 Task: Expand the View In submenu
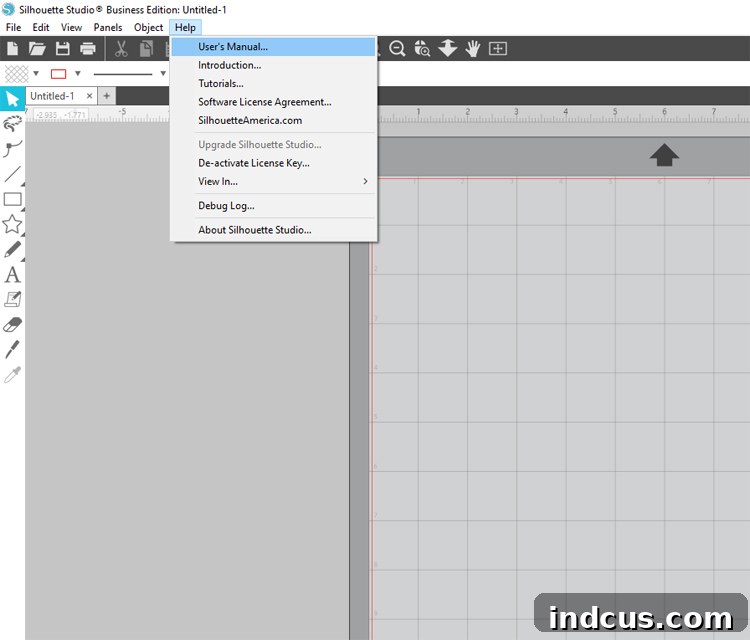(x=274, y=181)
